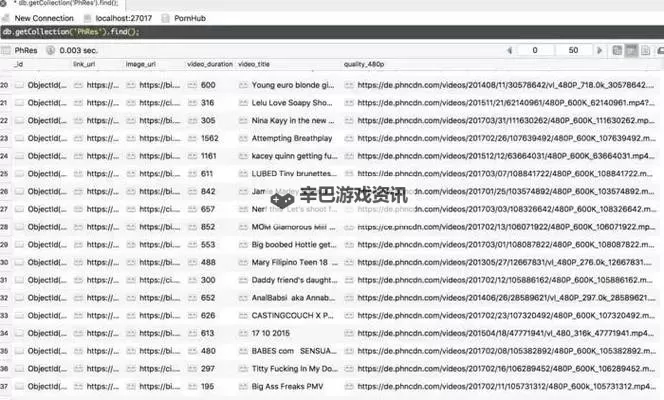Click the localhost:27017 label
The image size is (664, 400).
124,18
